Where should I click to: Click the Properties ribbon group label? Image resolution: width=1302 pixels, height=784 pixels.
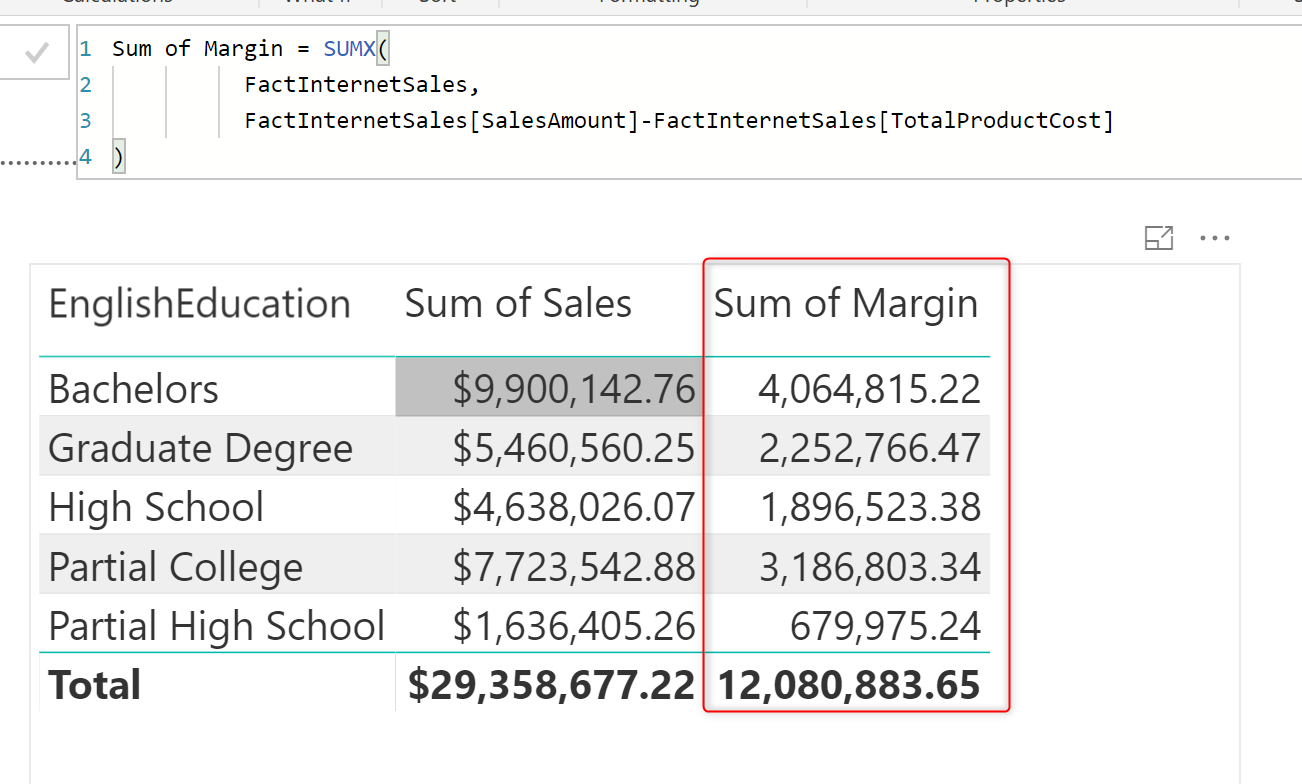(1019, 3)
